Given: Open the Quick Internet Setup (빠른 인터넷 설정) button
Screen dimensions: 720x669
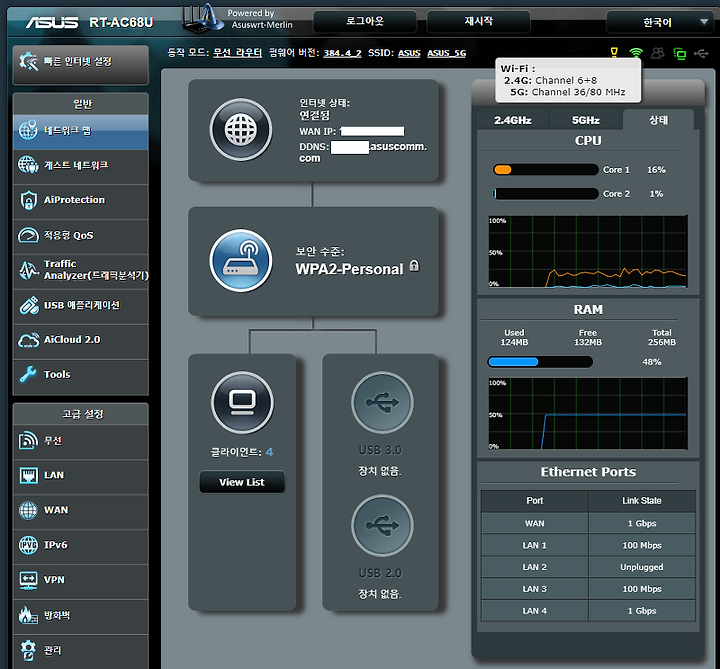Looking at the screenshot, I should [x=80, y=64].
